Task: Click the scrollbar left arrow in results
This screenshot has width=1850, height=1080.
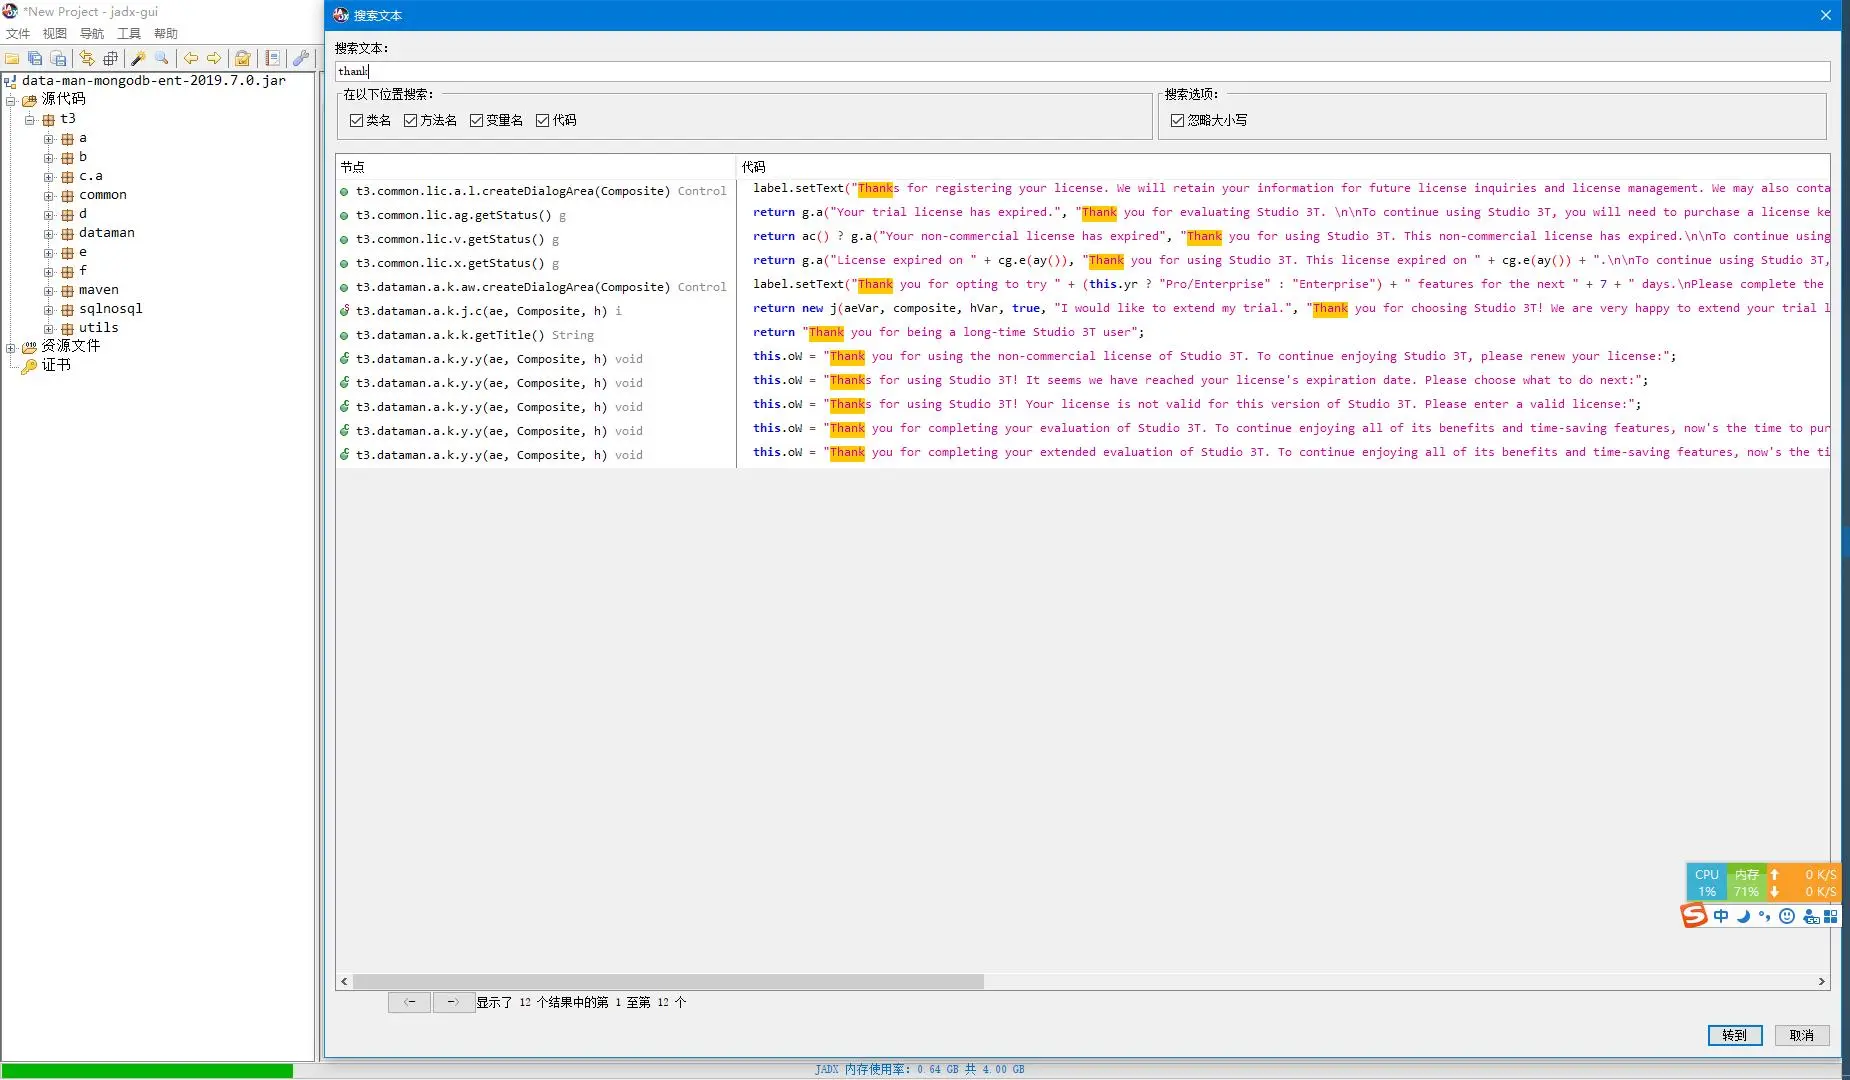Action: [x=344, y=982]
